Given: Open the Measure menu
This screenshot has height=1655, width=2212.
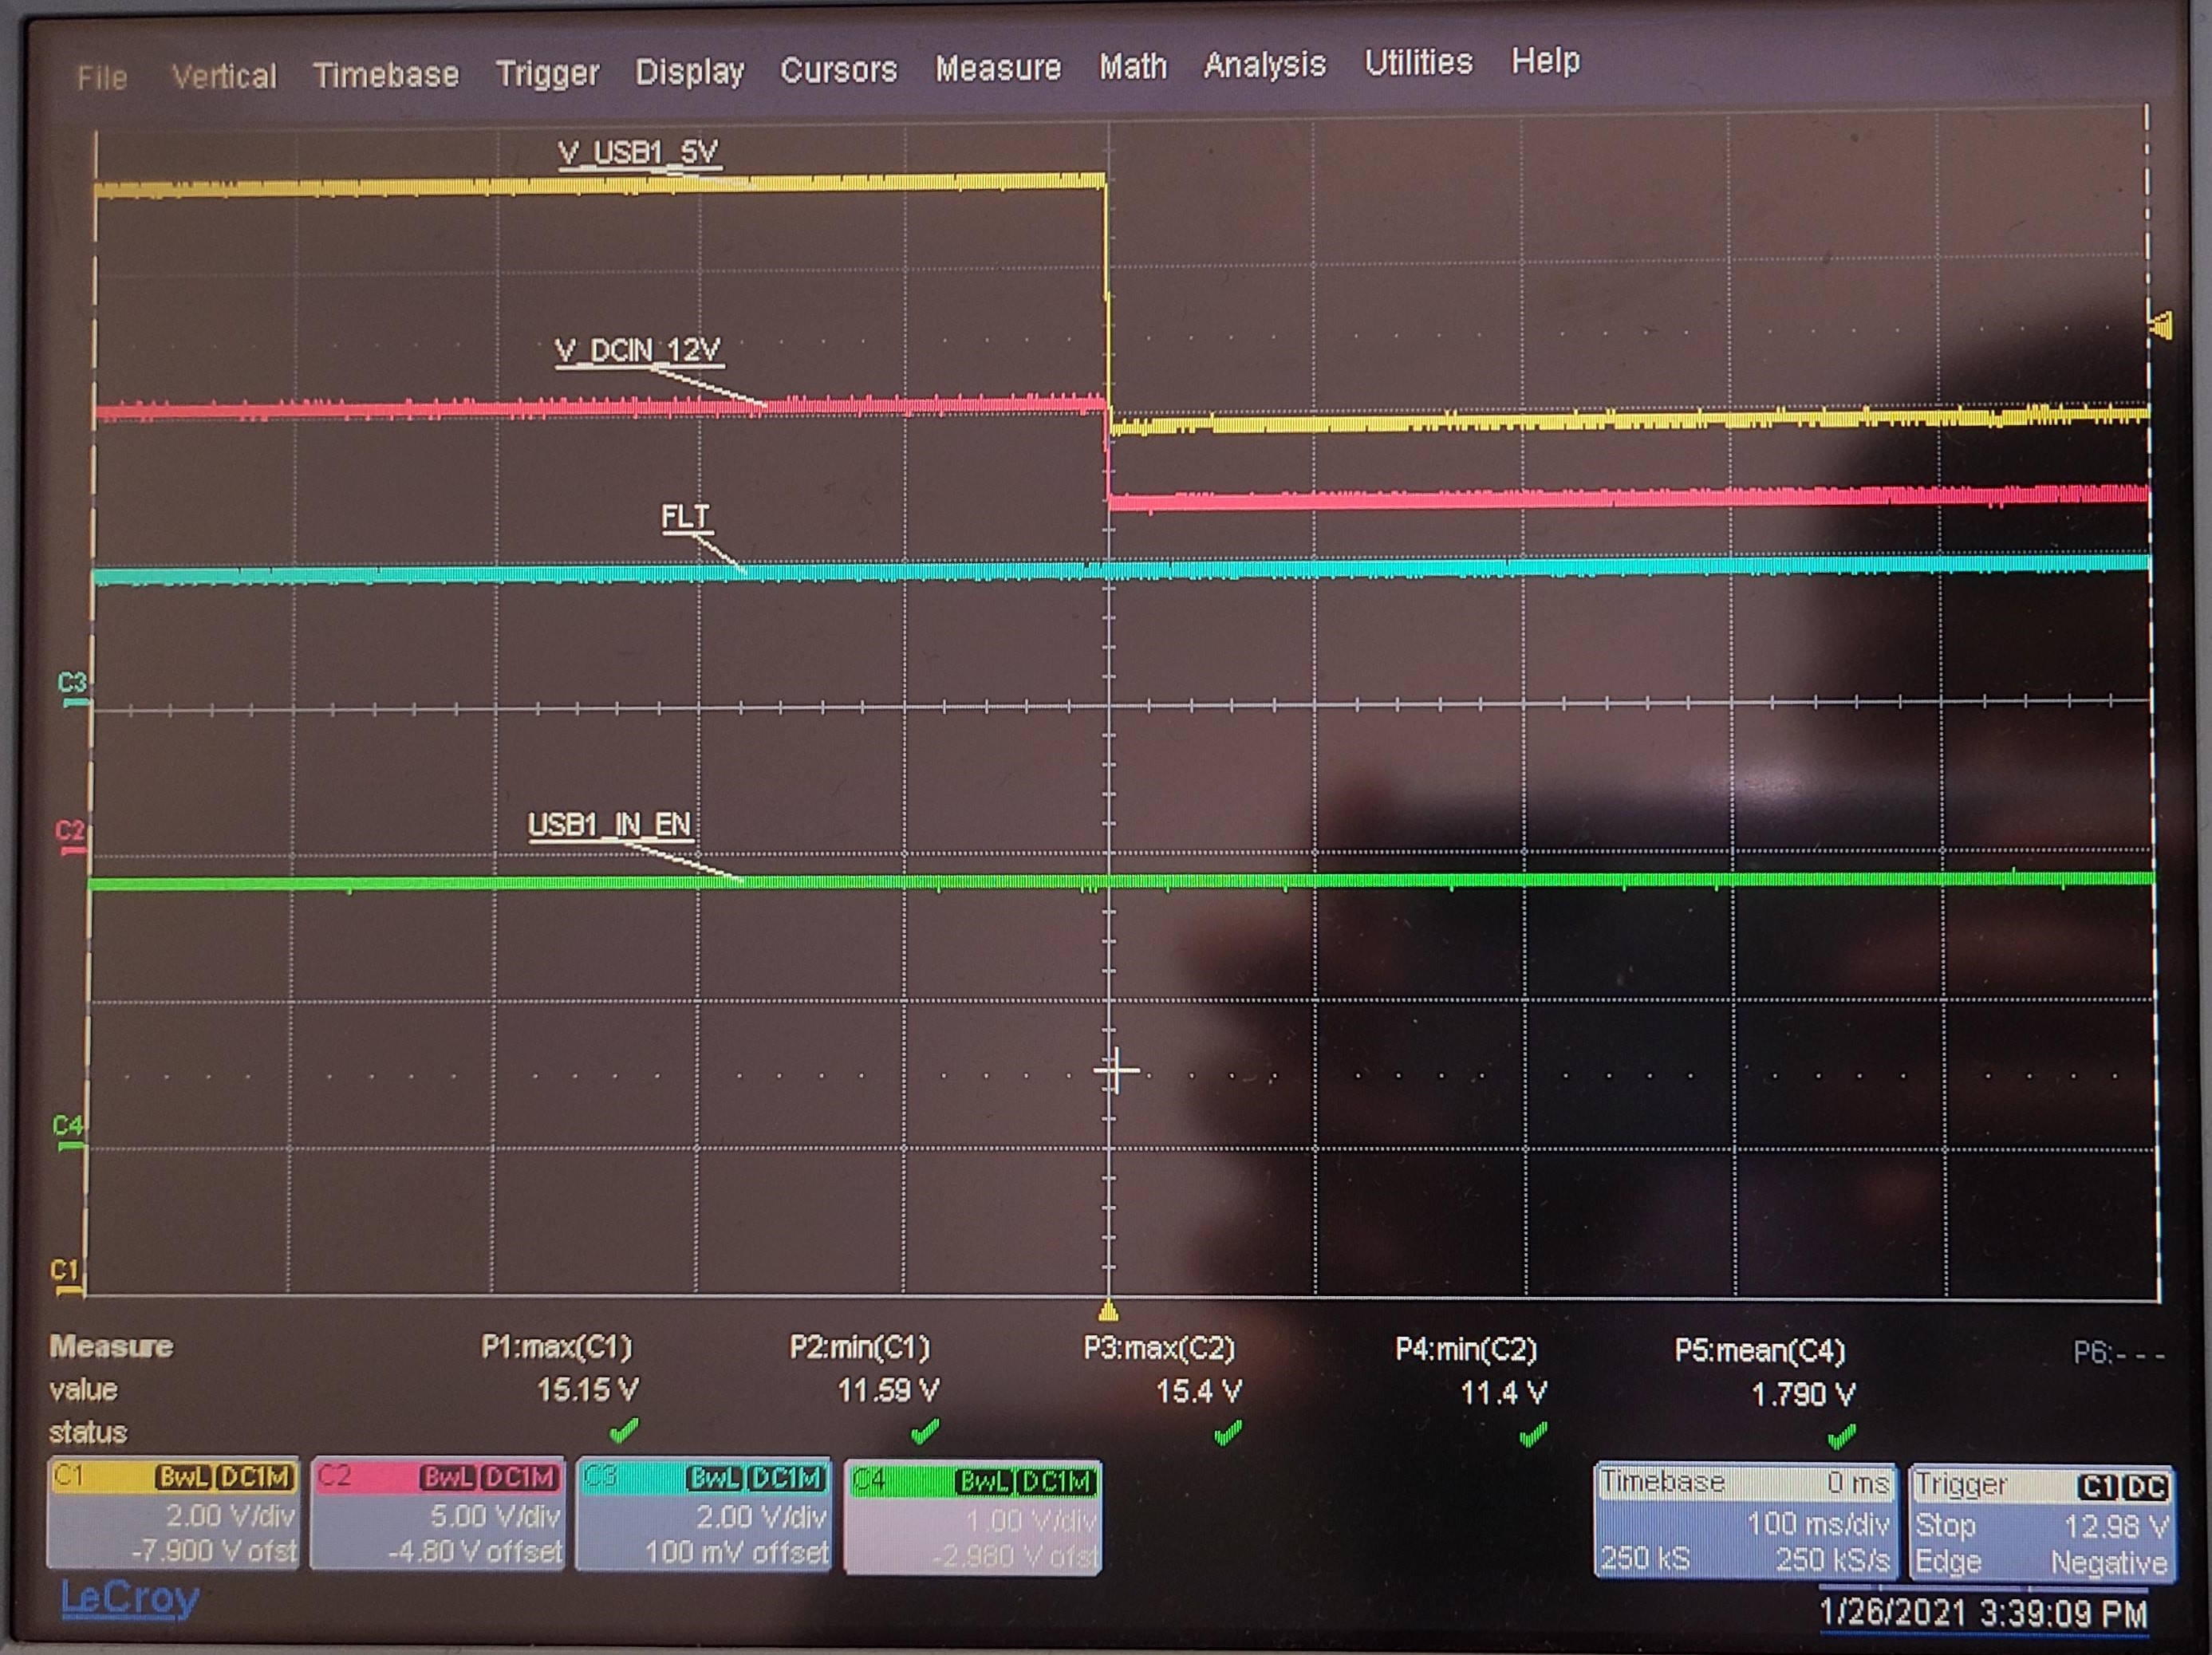Looking at the screenshot, I should (x=997, y=68).
